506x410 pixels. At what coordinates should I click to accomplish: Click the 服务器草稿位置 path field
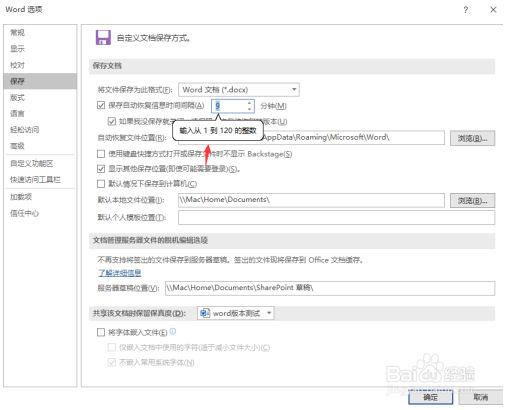(x=330, y=288)
